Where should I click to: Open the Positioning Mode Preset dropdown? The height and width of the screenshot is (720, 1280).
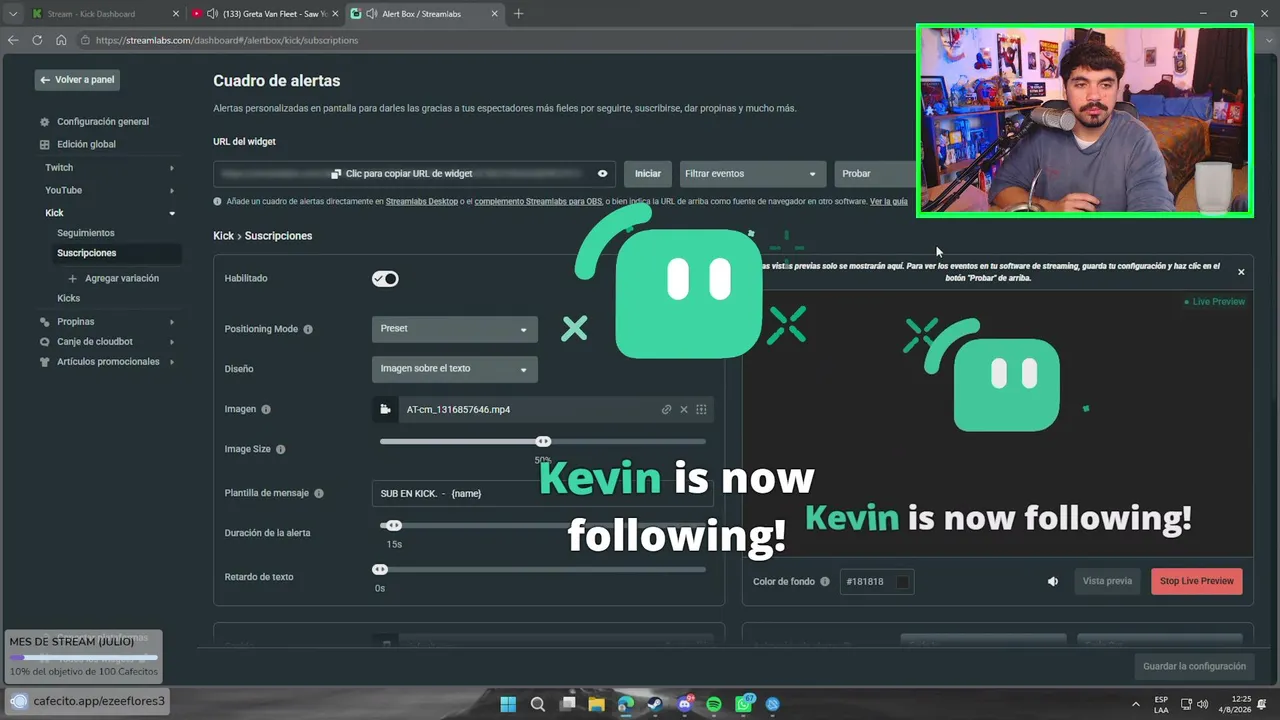(x=454, y=329)
